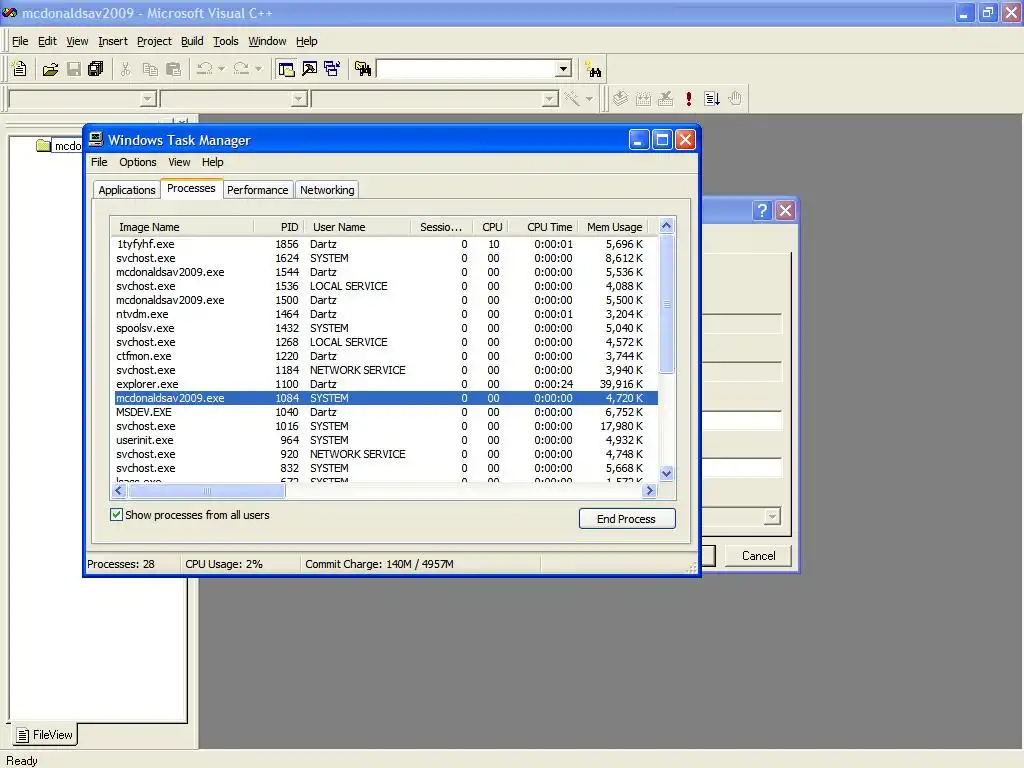The height and width of the screenshot is (768, 1024).
Task: Switch to the Applications tab
Action: 127,189
